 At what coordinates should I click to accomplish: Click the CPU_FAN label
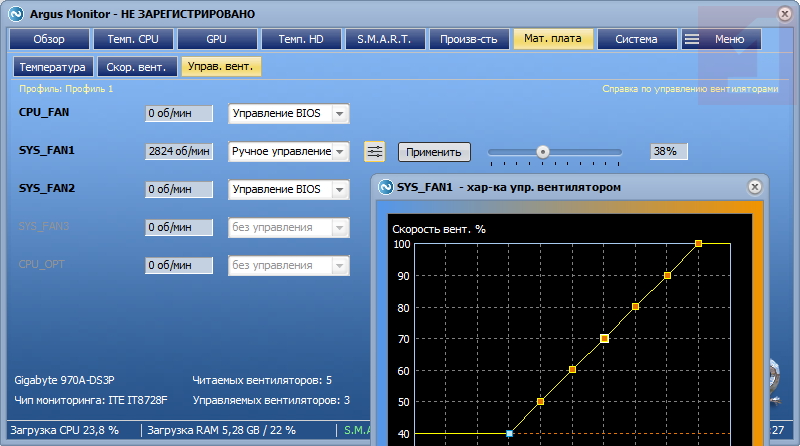tap(44, 112)
